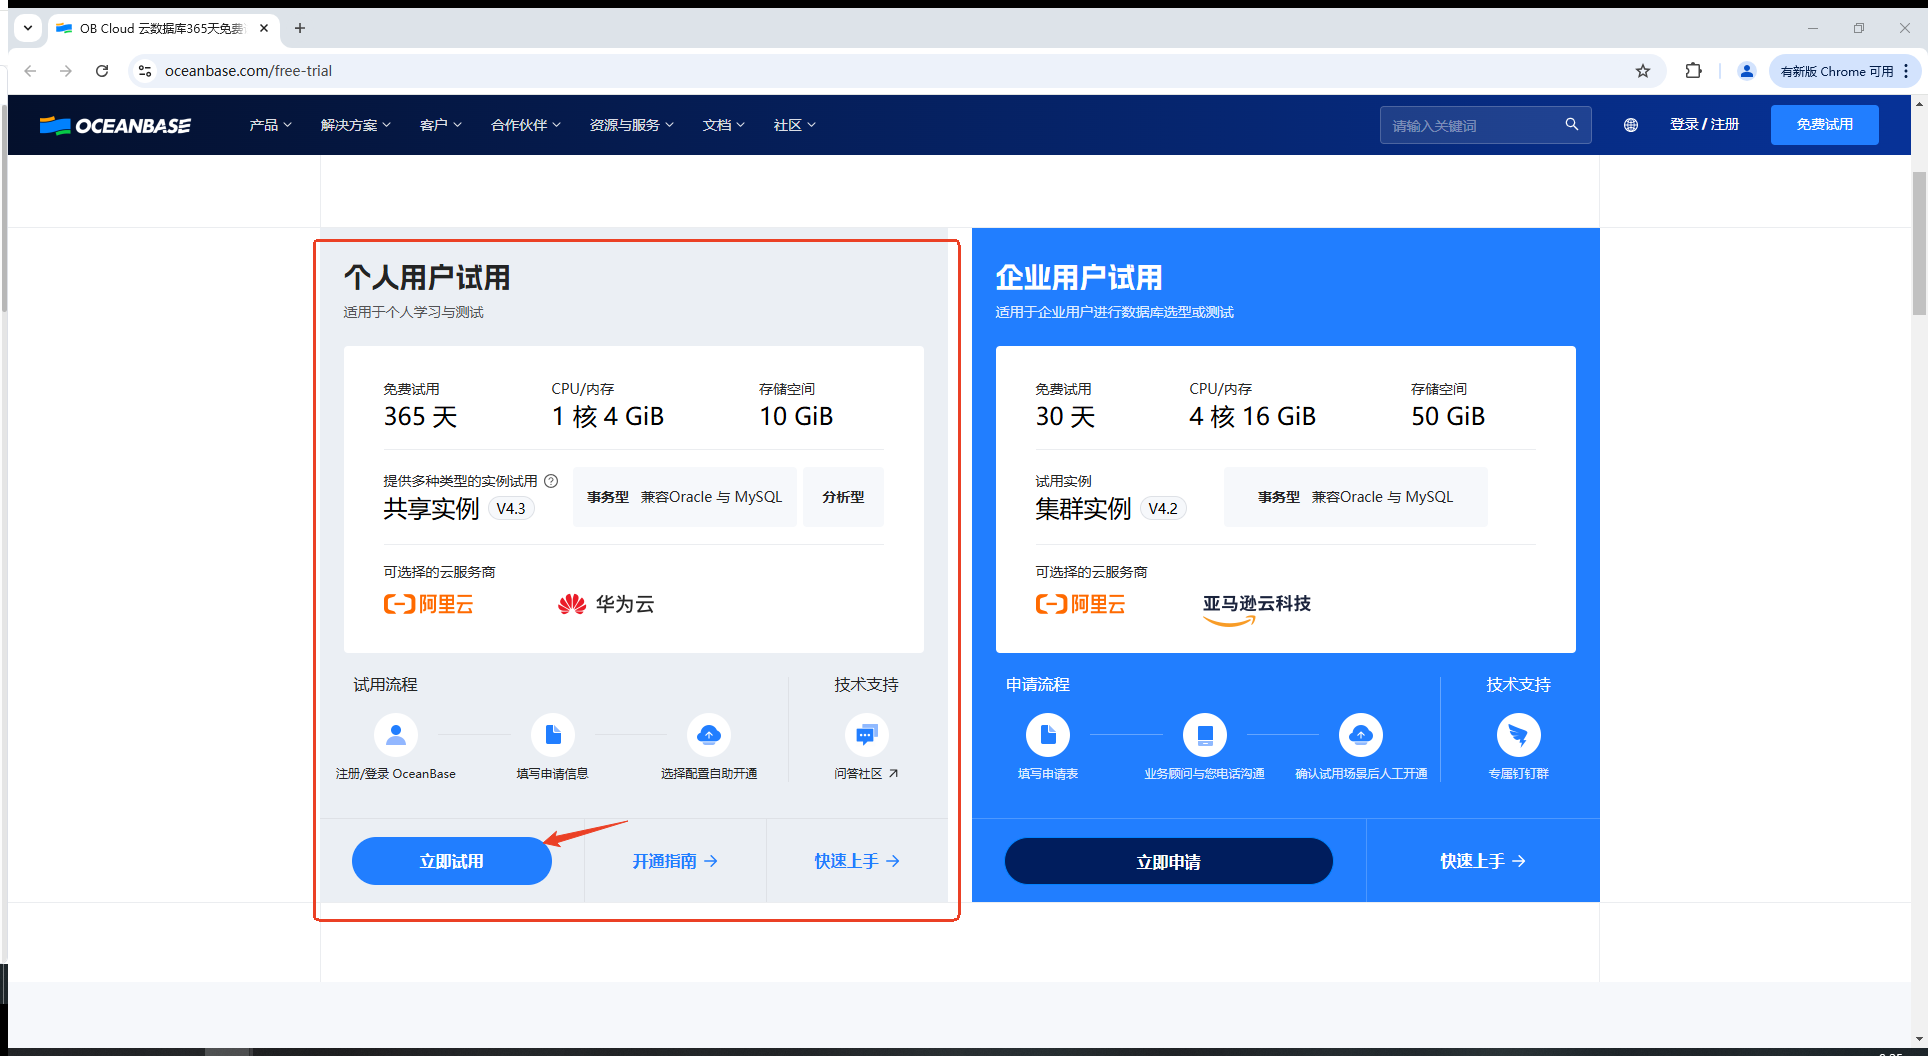Expand the 资源与服务 navigation menu
1928x1056 pixels.
631,125
